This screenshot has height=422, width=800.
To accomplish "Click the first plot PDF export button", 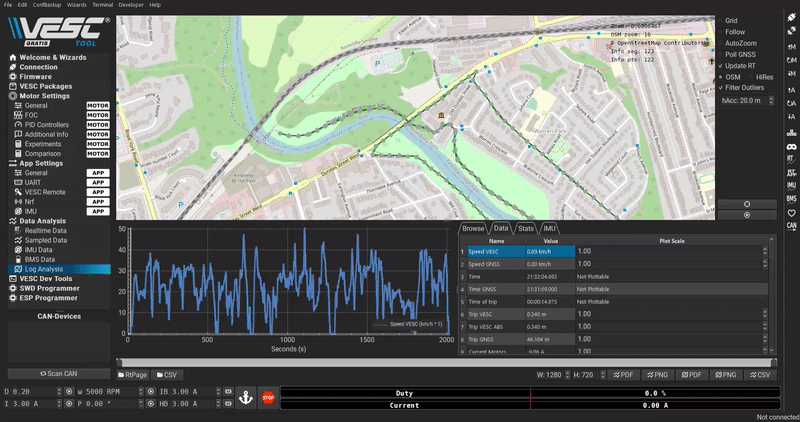I will pos(623,375).
